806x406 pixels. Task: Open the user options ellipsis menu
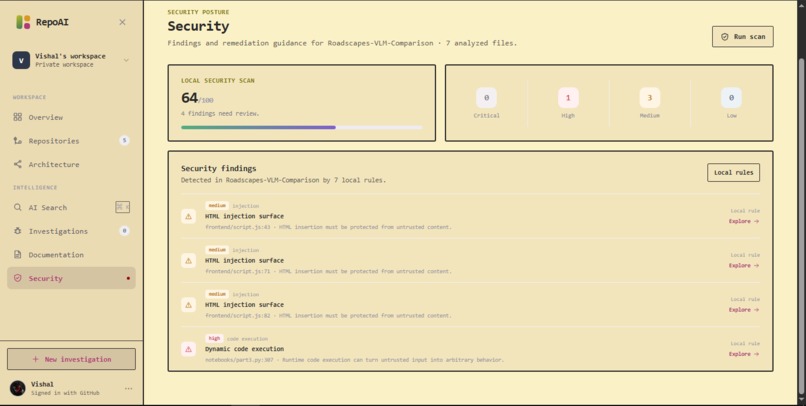(x=129, y=389)
